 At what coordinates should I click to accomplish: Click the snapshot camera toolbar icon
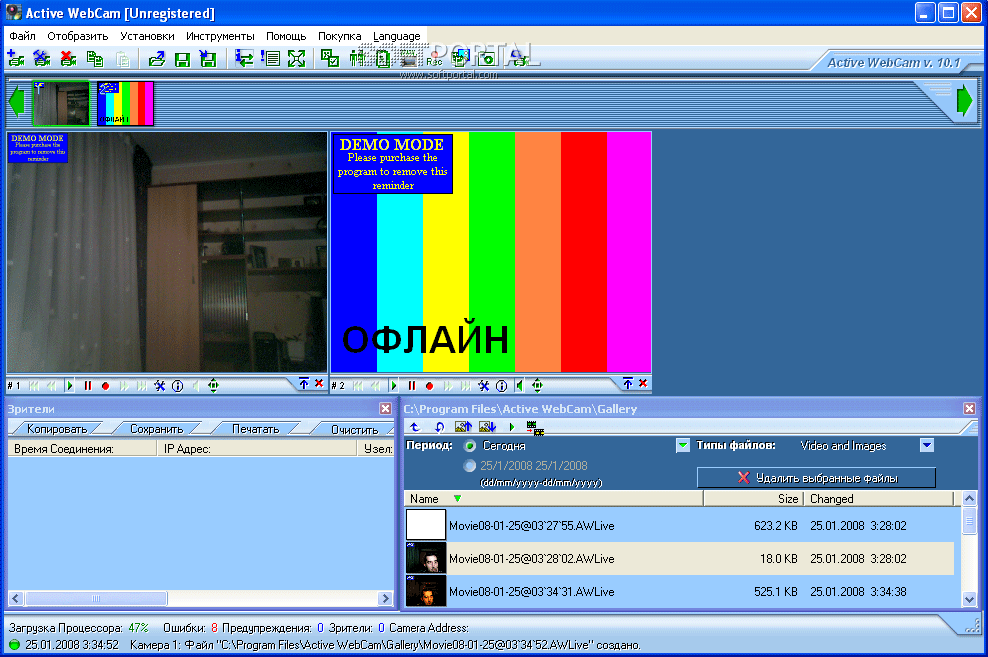pos(486,59)
